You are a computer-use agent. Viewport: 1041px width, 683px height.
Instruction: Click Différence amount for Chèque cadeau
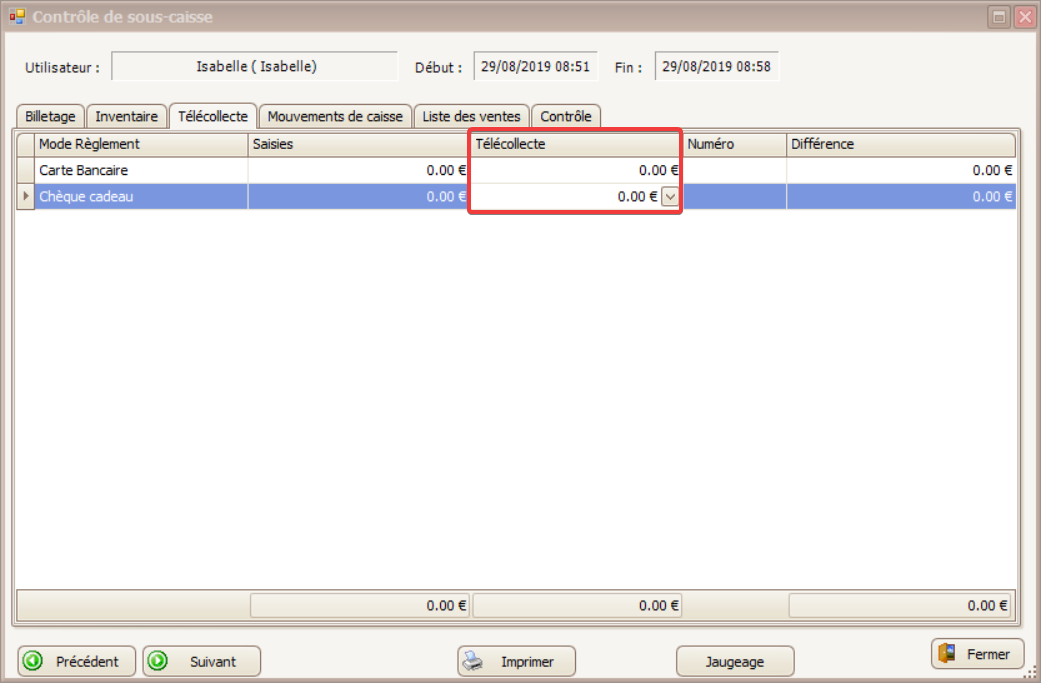point(901,196)
